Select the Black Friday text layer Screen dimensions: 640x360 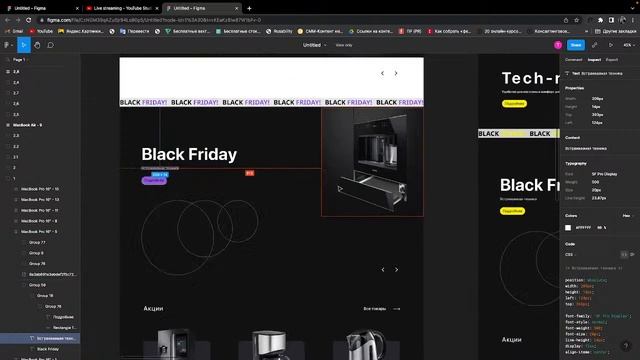click(48, 349)
